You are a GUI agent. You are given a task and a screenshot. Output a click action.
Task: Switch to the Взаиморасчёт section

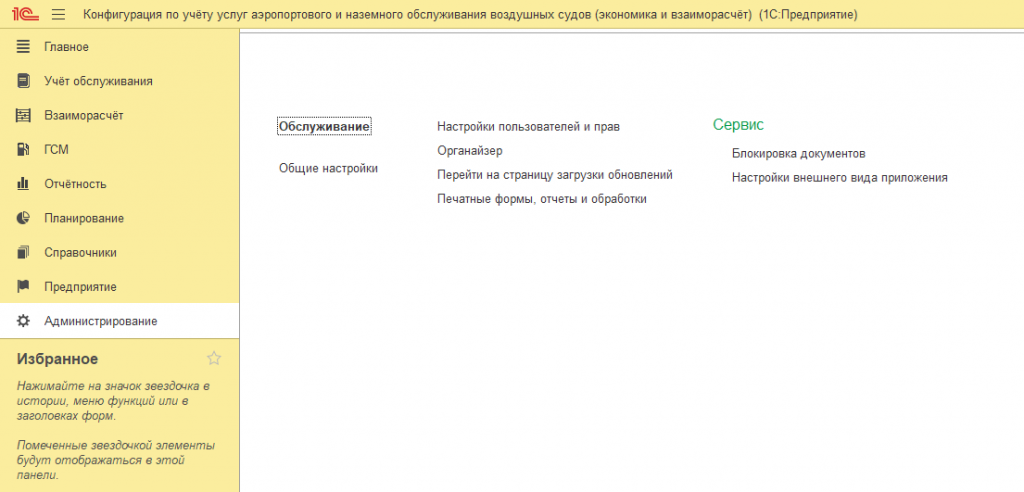[84, 116]
